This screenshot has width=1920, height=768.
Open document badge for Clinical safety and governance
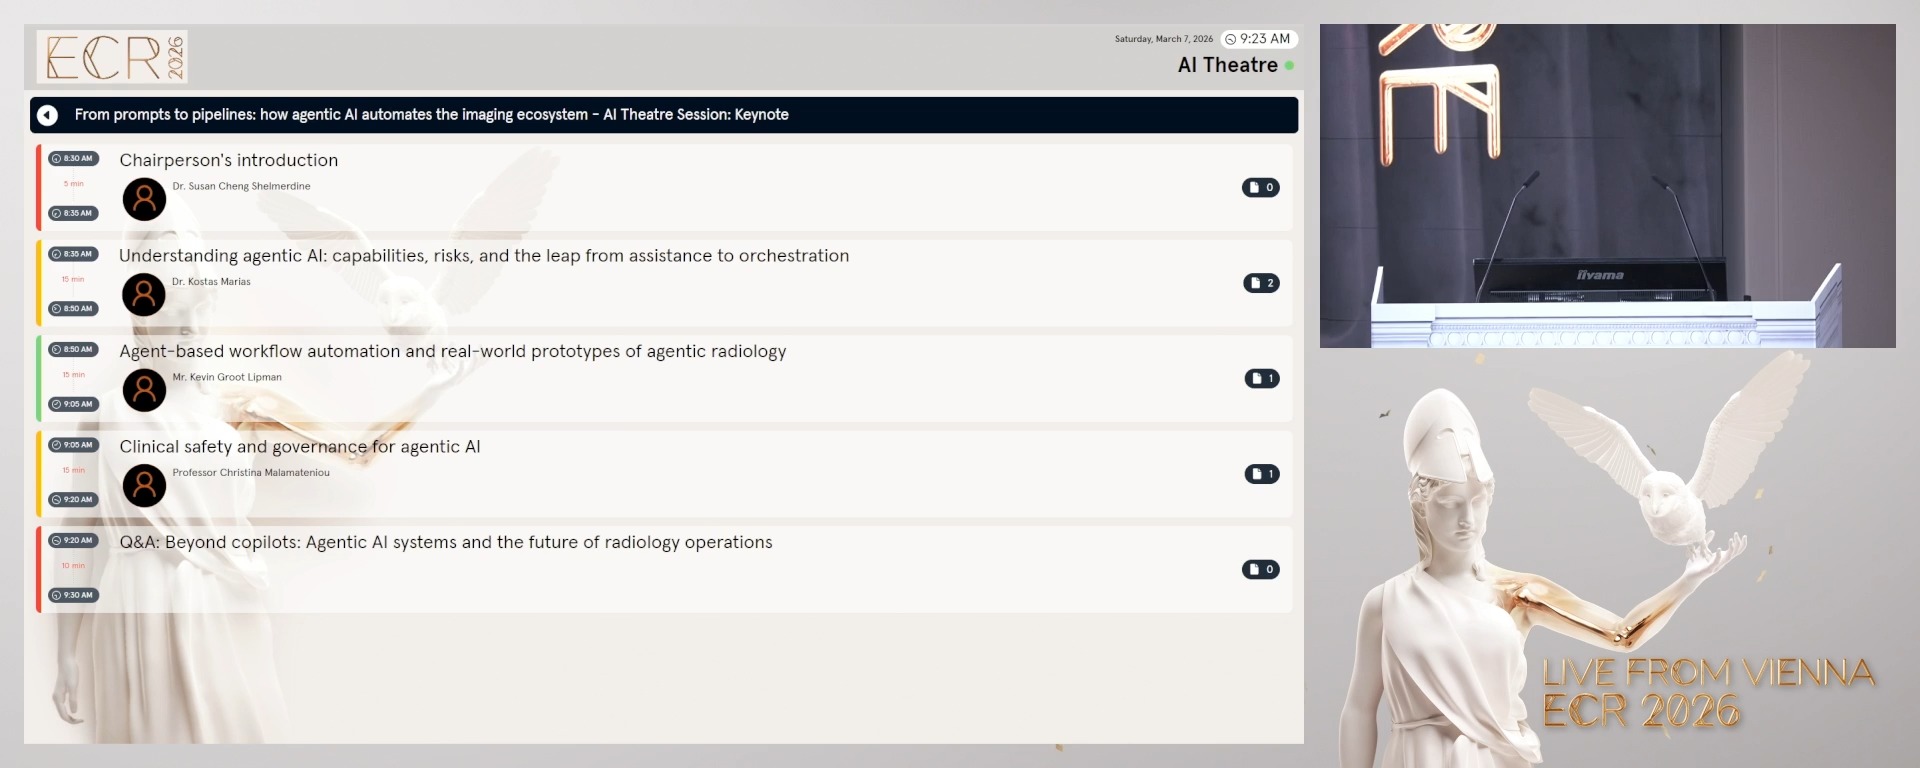(x=1261, y=474)
